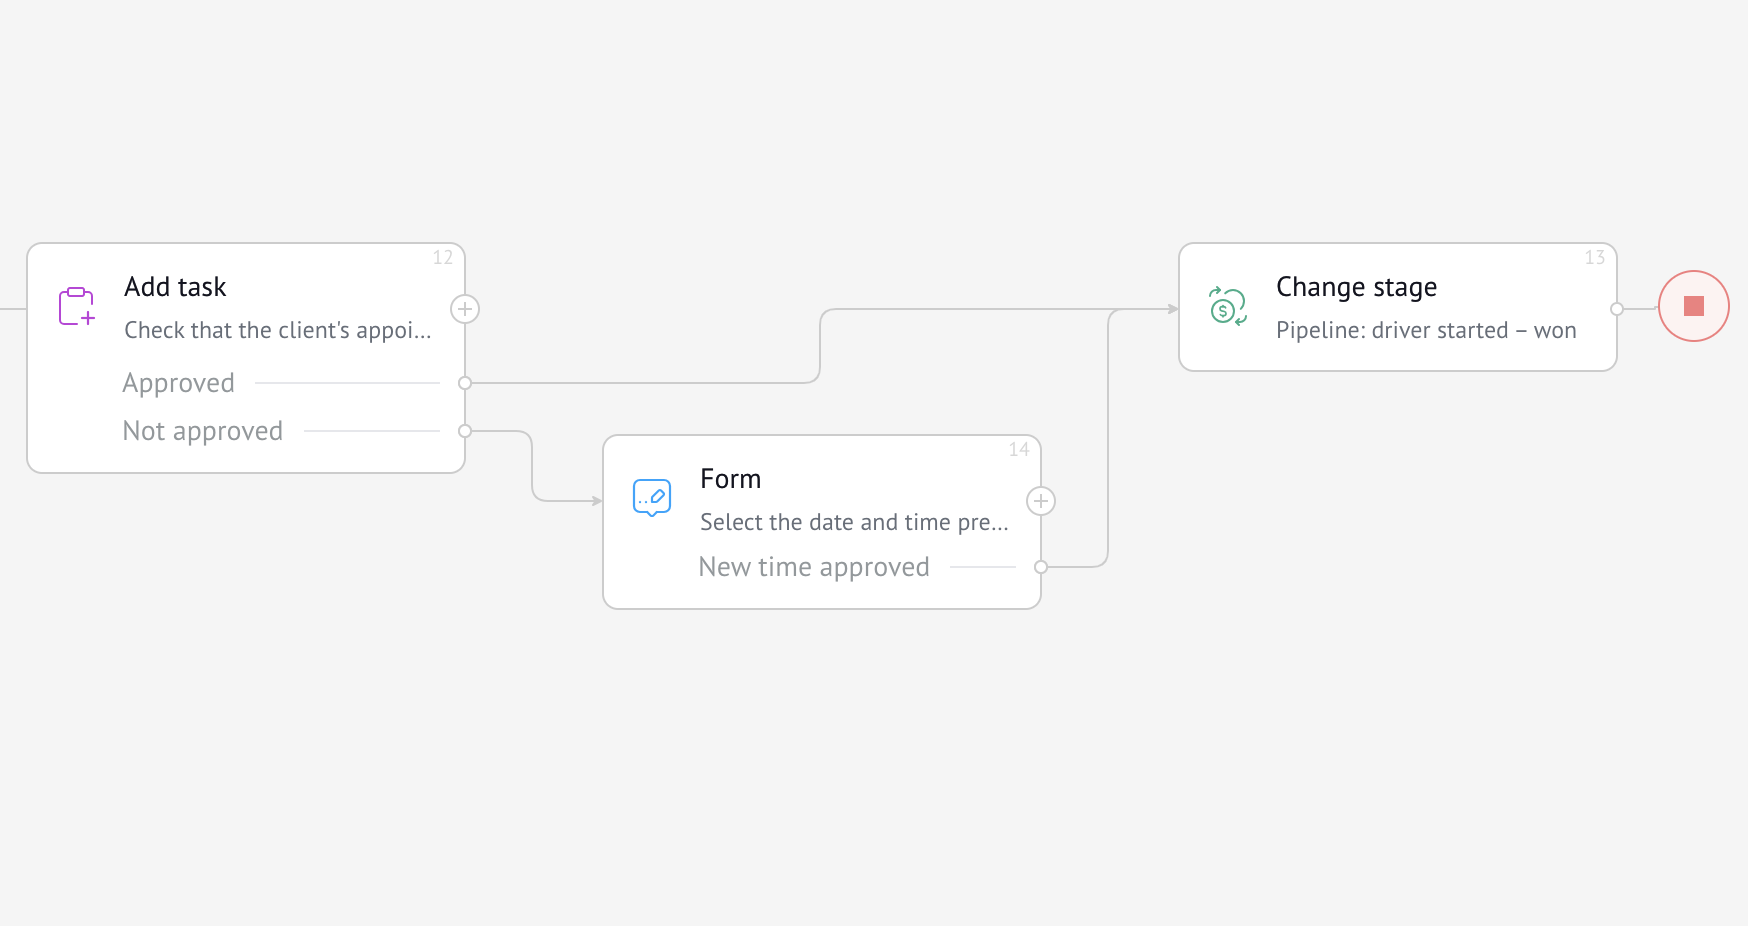This screenshot has height=926, width=1748.
Task: Click 'Check that the client's appoi...' description
Action: coord(278,330)
